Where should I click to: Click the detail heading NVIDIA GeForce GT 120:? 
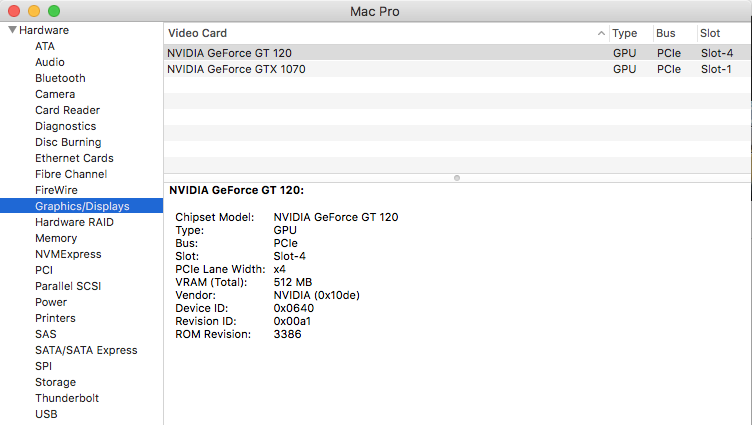(x=236, y=190)
